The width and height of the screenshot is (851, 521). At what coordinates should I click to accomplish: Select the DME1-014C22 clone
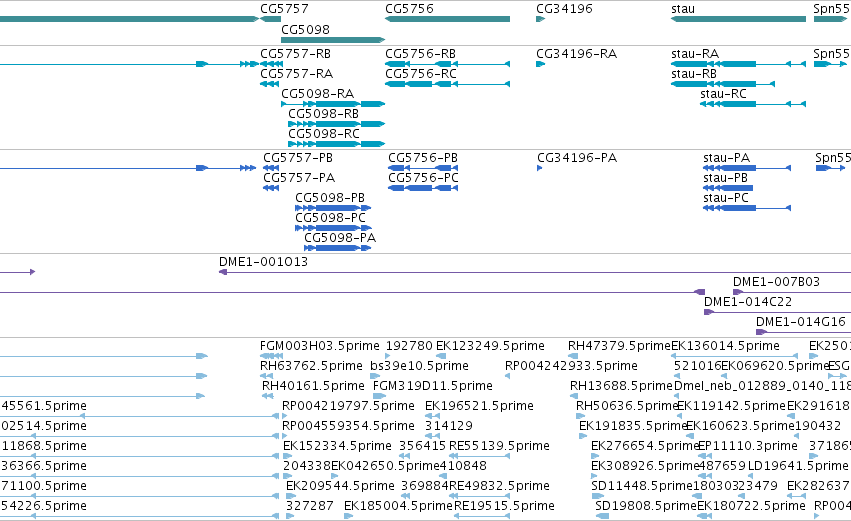pyautogui.click(x=747, y=302)
